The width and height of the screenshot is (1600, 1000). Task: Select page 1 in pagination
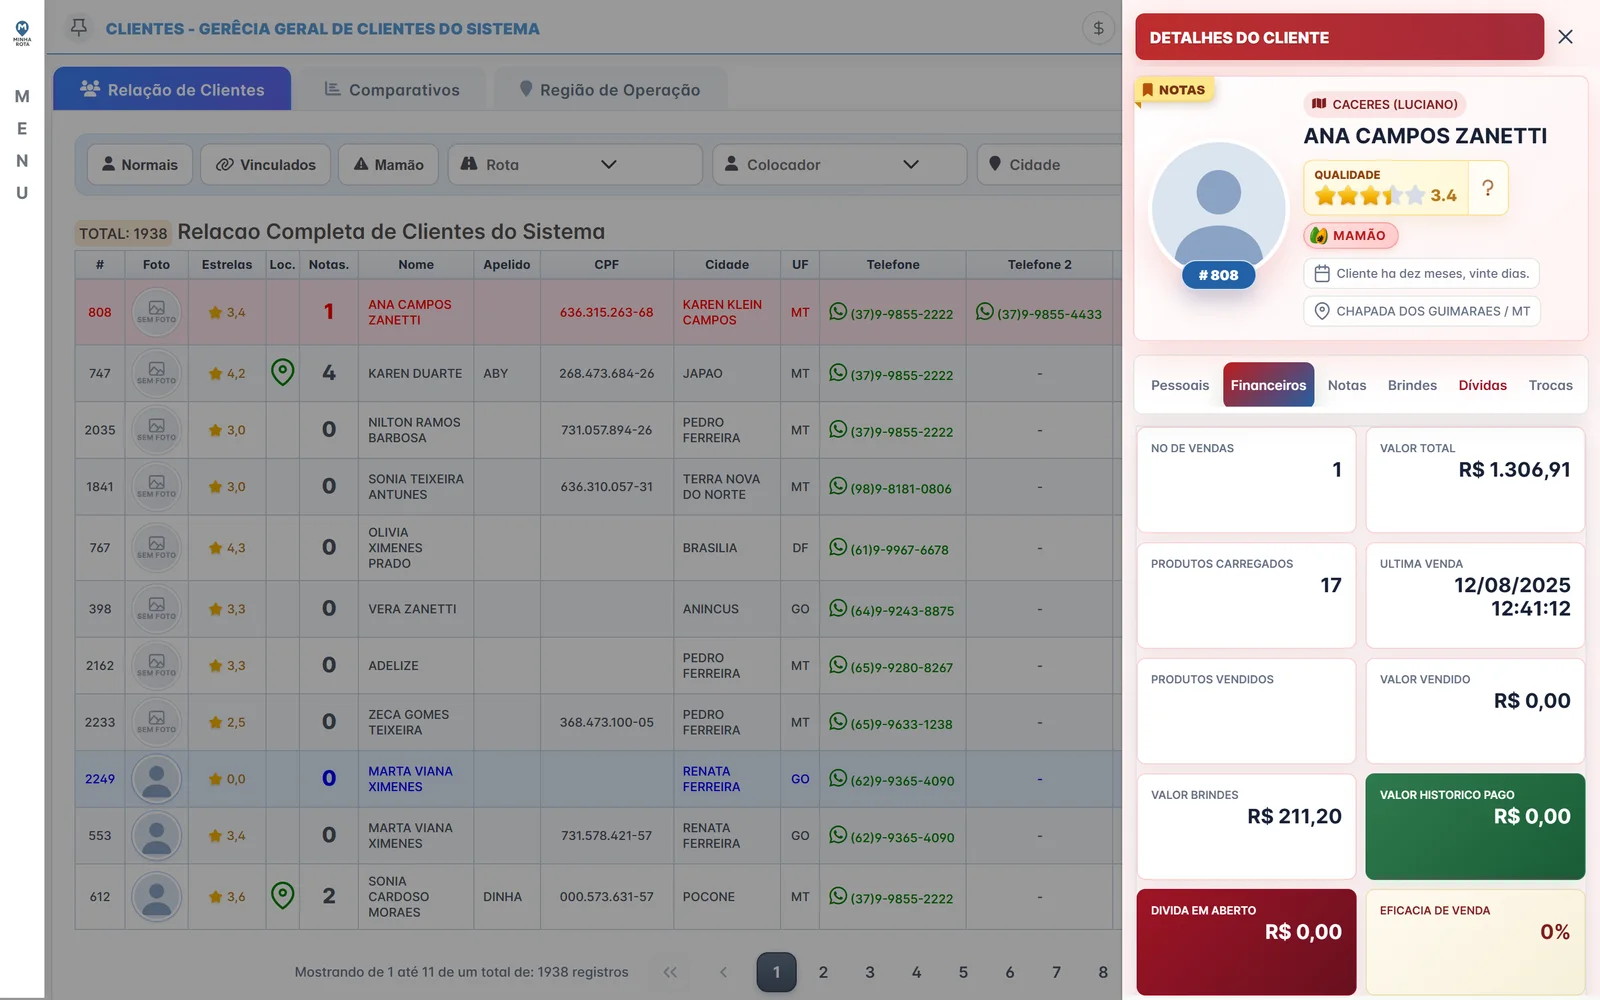[776, 972]
